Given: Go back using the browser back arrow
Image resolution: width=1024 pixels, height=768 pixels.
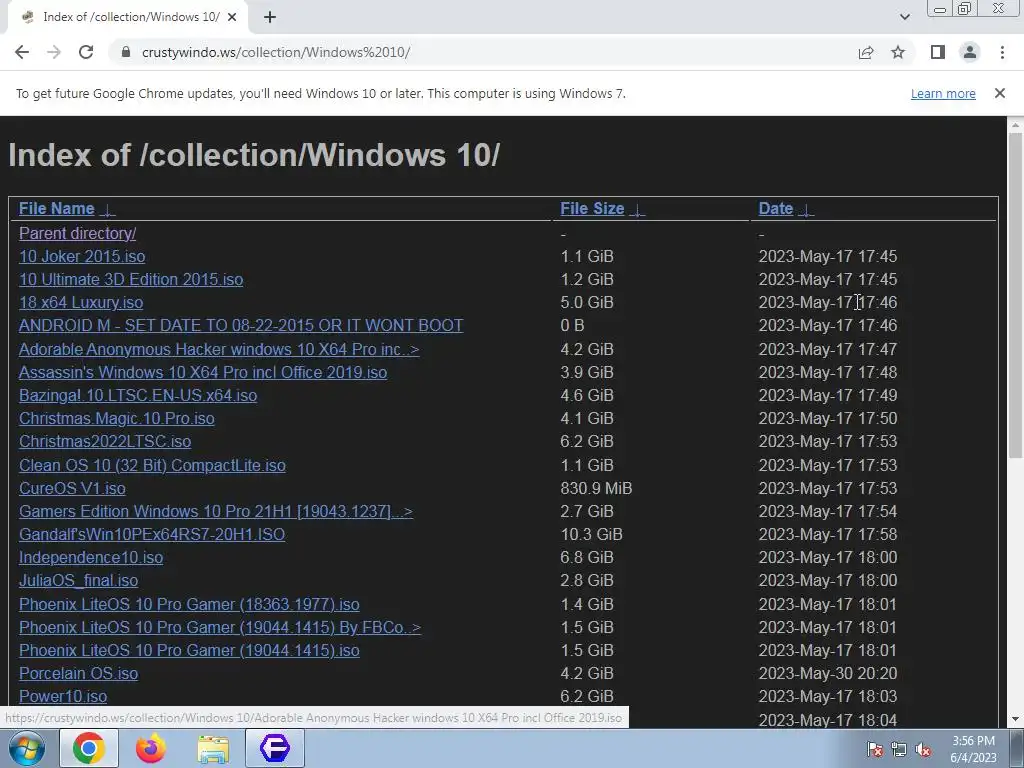Looking at the screenshot, I should pyautogui.click(x=22, y=52).
